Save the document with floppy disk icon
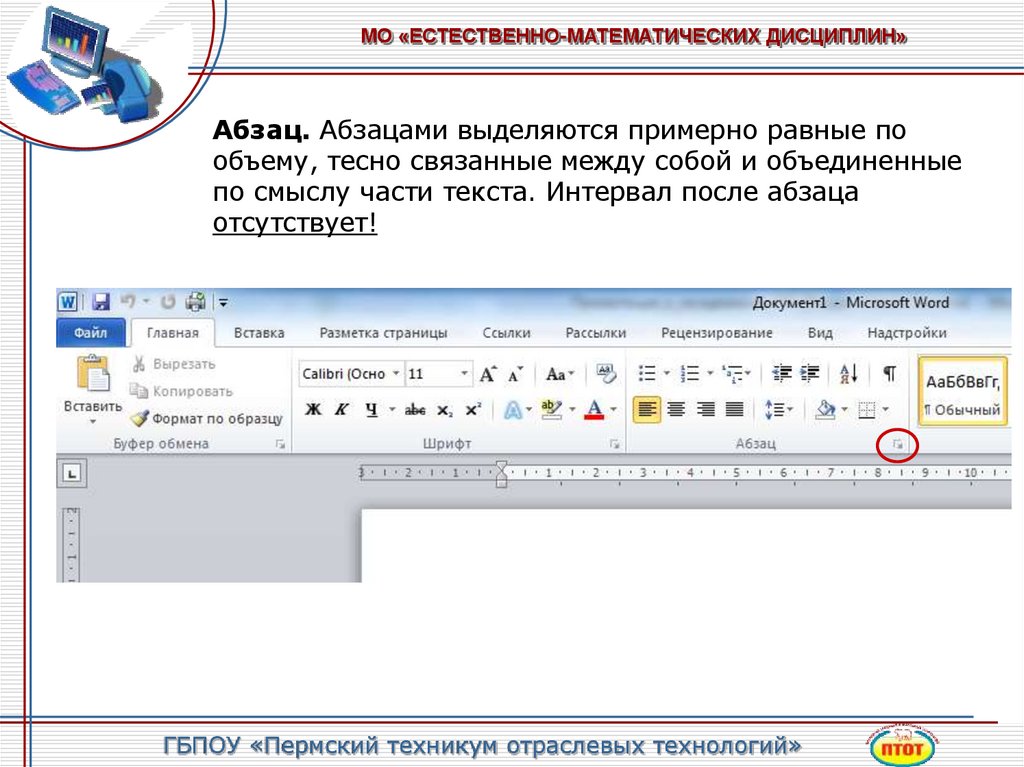This screenshot has height=767, width=1024. coord(101,302)
